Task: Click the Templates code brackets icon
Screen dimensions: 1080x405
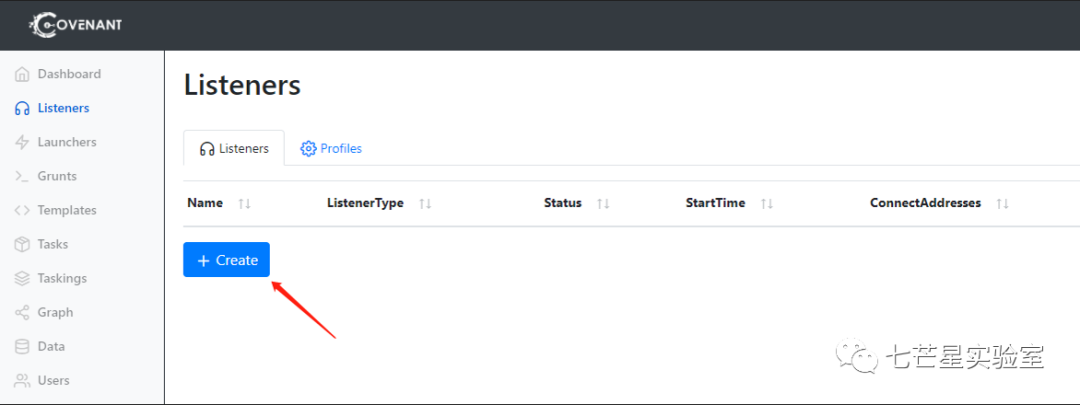Action: pos(22,210)
